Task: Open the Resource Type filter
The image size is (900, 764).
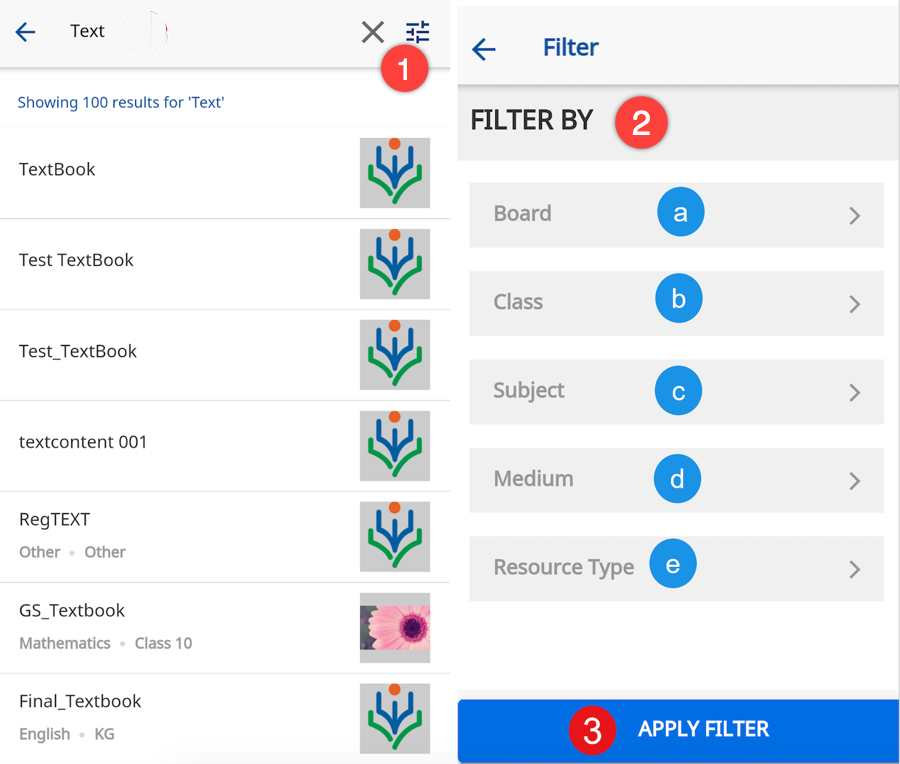Action: [x=676, y=568]
